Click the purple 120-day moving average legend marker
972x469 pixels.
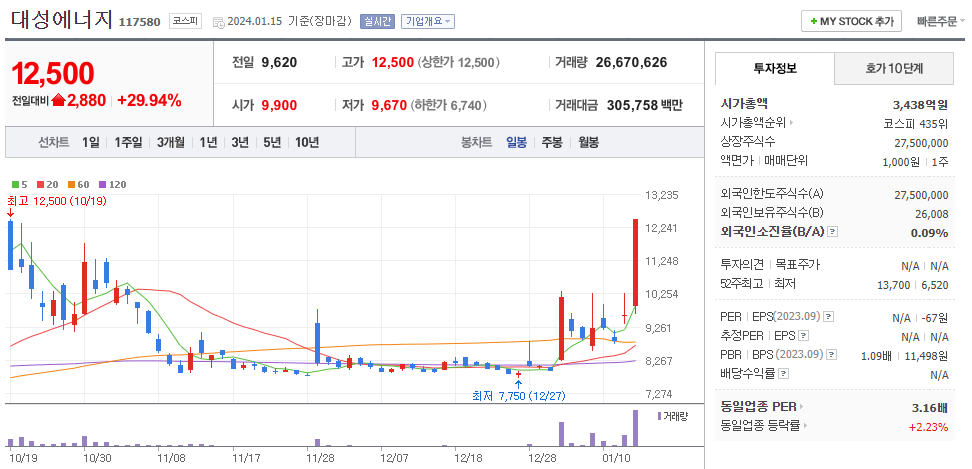click(x=103, y=185)
